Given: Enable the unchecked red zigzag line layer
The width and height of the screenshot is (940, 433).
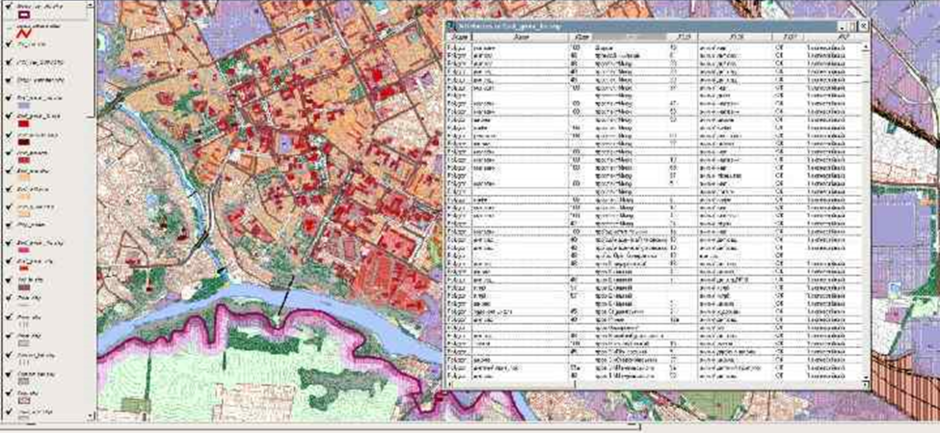Looking at the screenshot, I should point(9,27).
